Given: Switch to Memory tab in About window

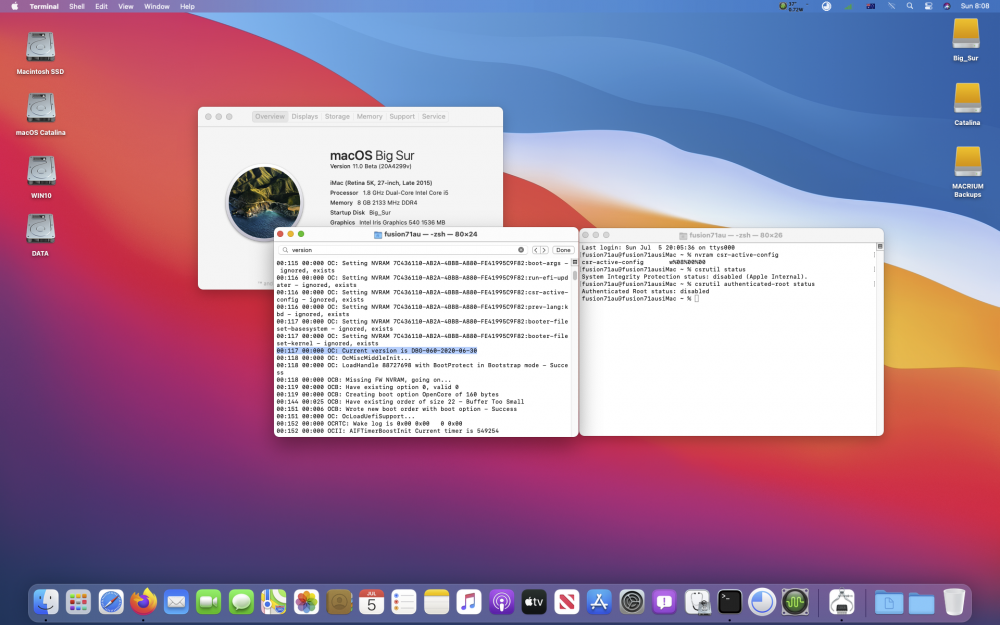Looking at the screenshot, I should click(369, 117).
